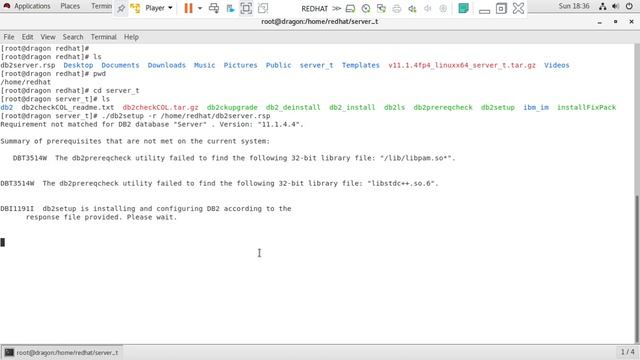This screenshot has height=360, width=640.
Task: Click the blue removable-device toolbar icon
Action: coord(231,8)
